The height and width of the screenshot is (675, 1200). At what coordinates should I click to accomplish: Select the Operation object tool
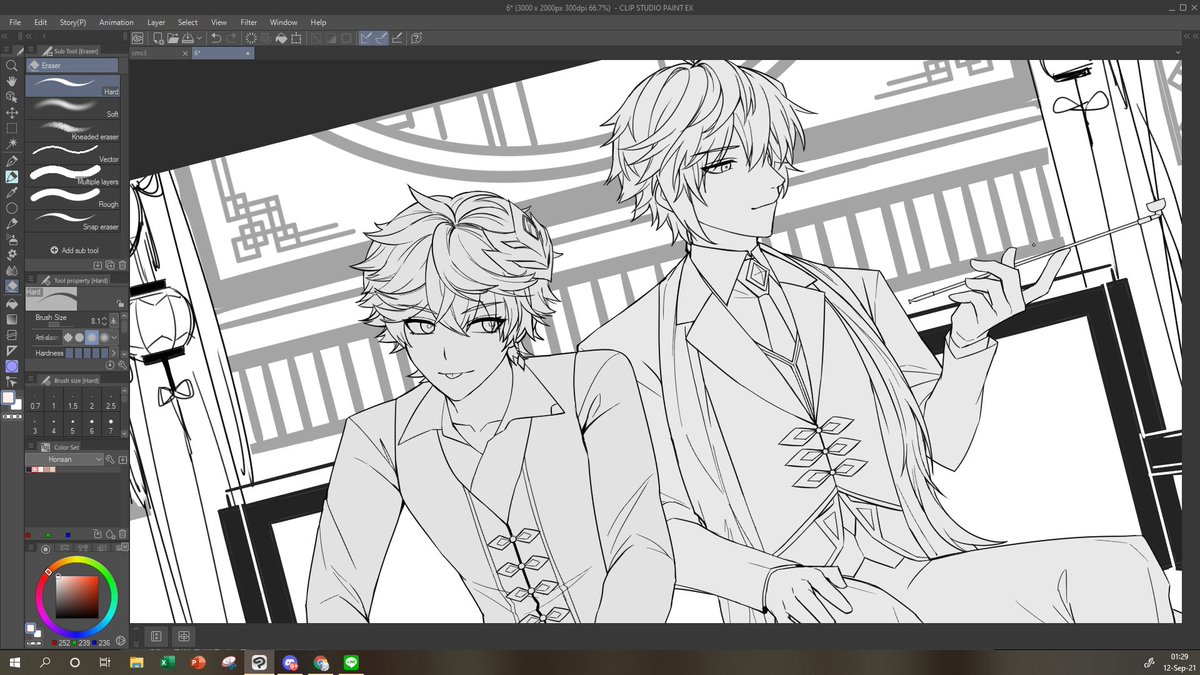12,97
